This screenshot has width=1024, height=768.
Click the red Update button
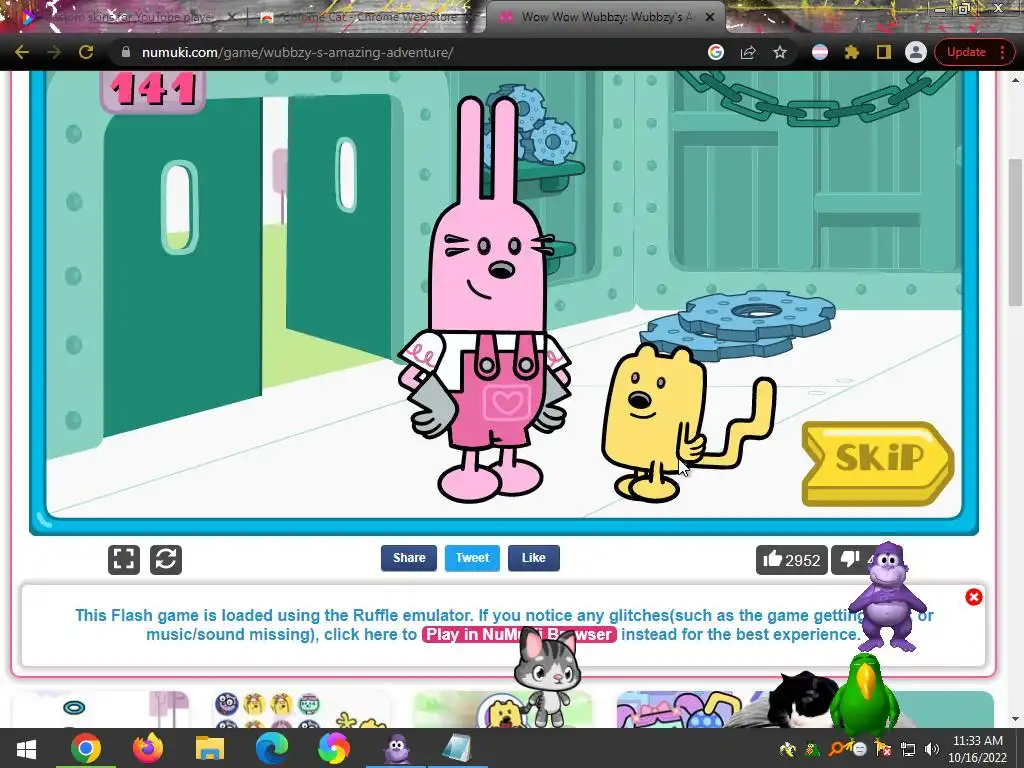click(966, 52)
